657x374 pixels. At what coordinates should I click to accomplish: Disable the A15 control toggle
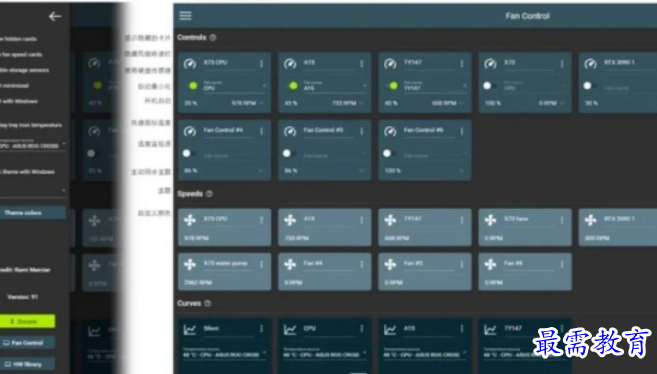point(291,86)
